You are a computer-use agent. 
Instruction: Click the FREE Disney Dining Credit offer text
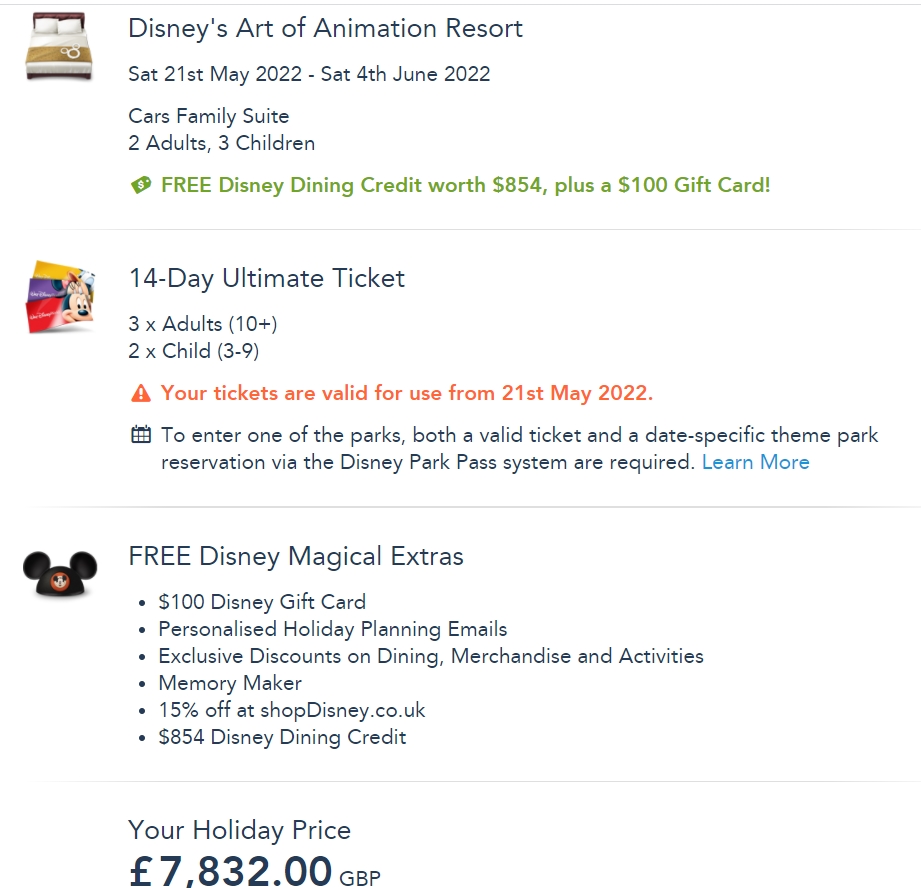pyautogui.click(x=465, y=185)
